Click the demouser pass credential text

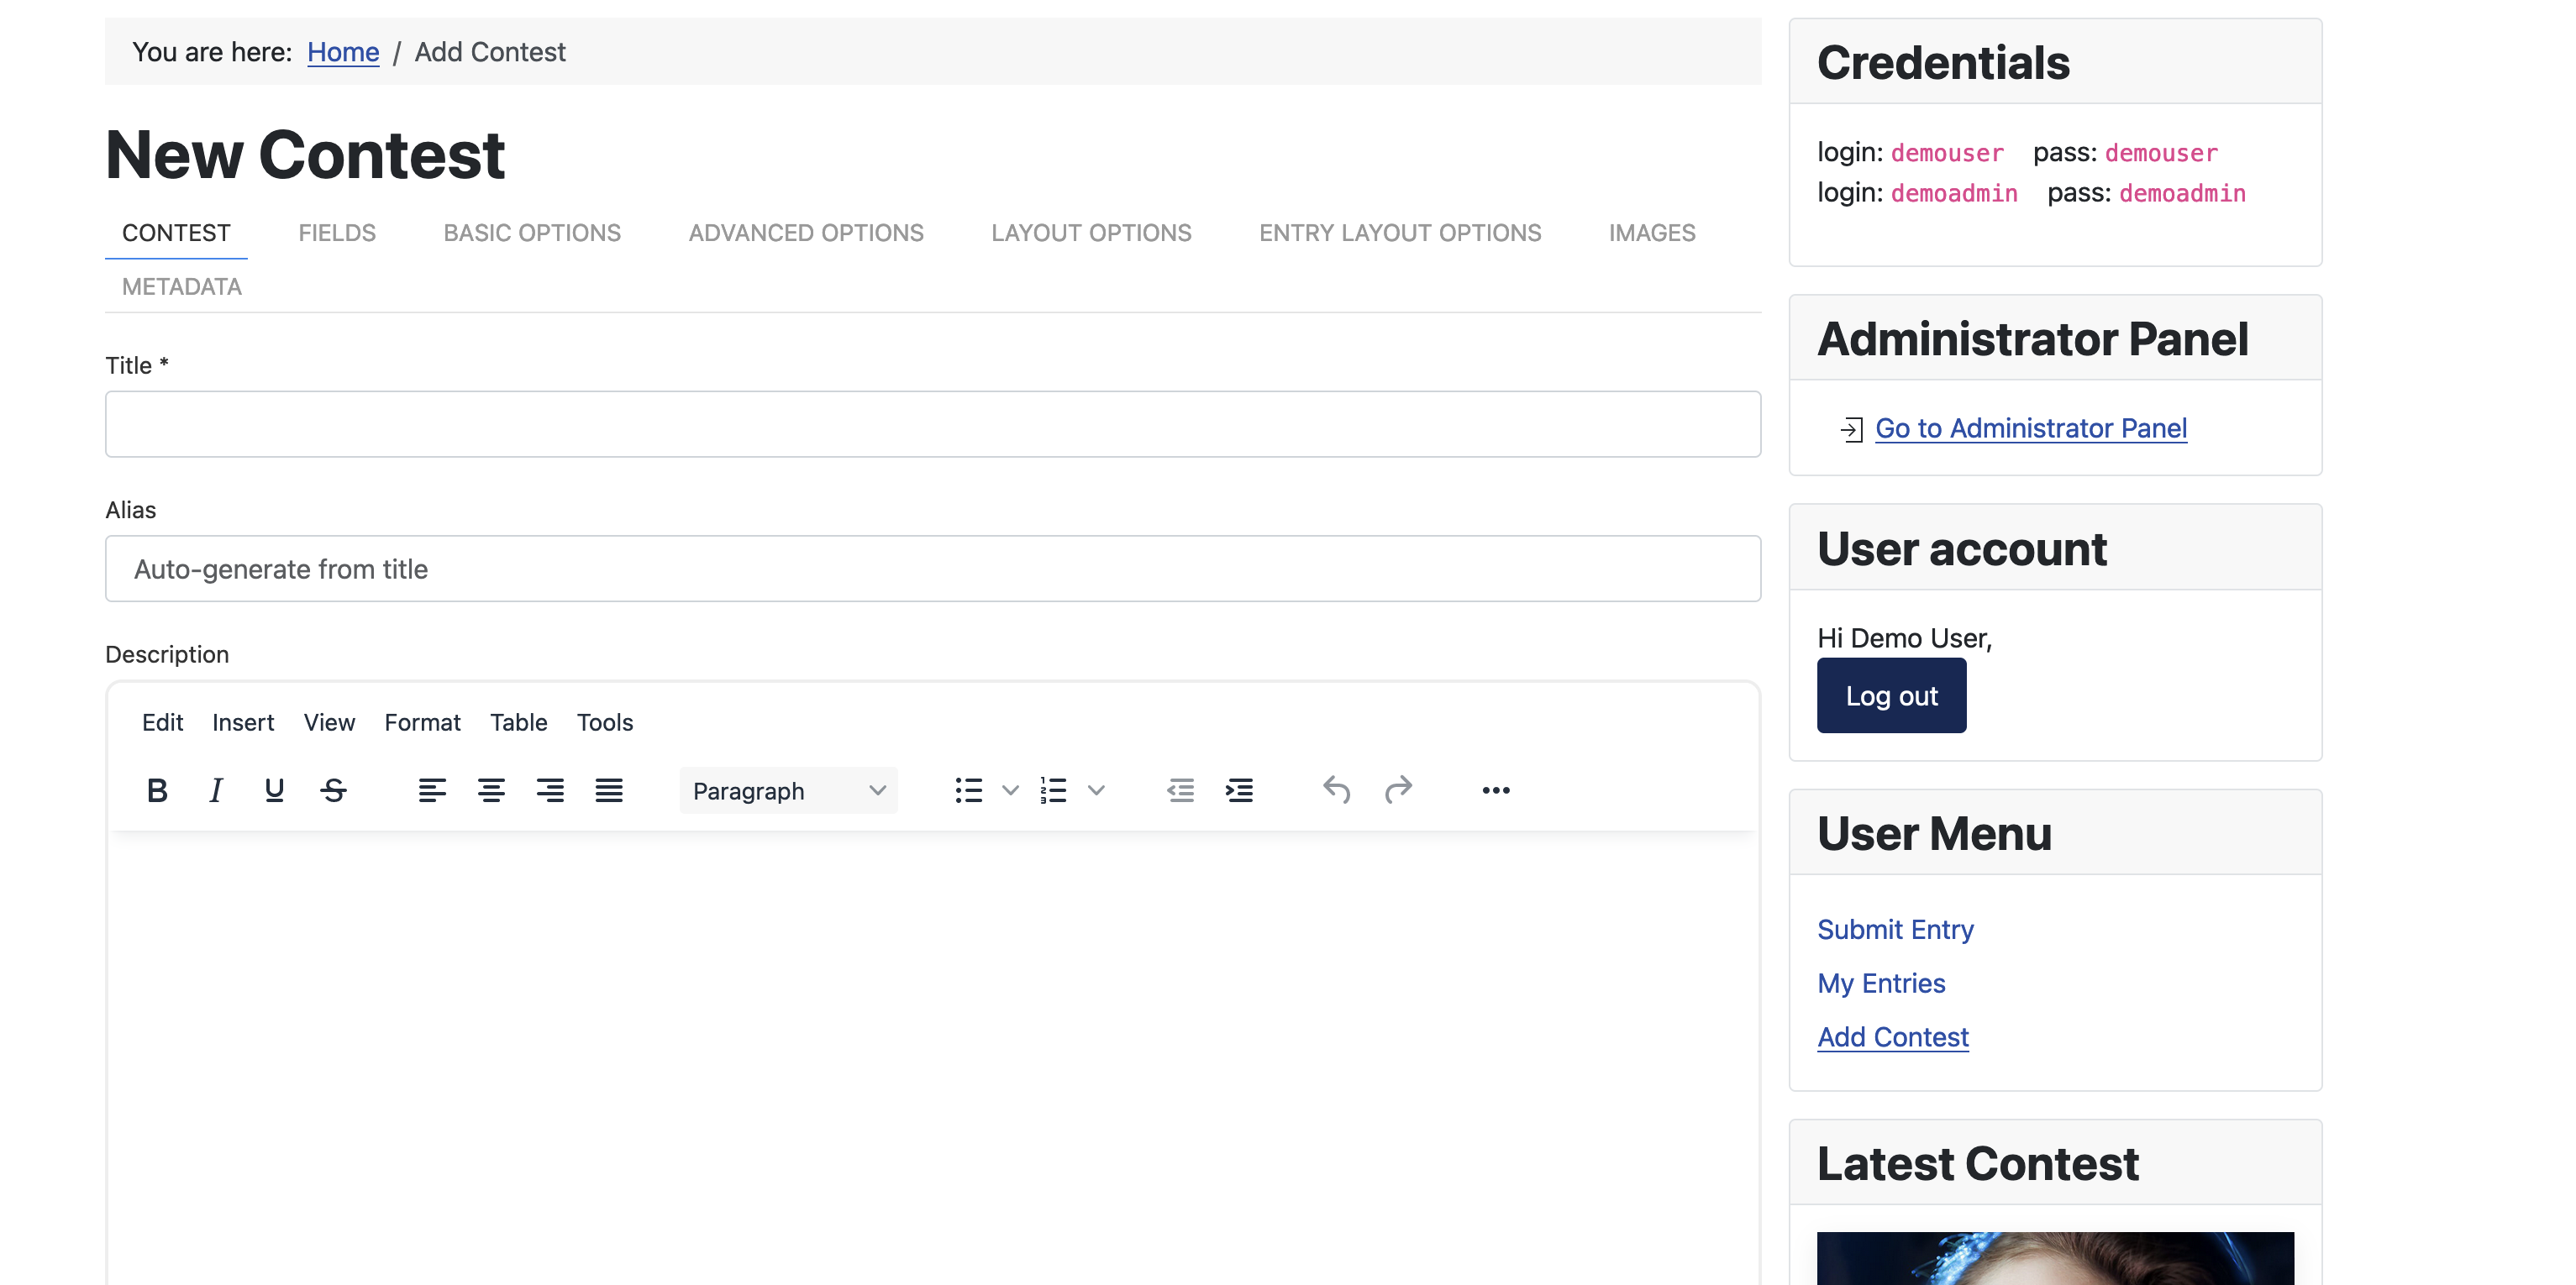(x=2161, y=153)
